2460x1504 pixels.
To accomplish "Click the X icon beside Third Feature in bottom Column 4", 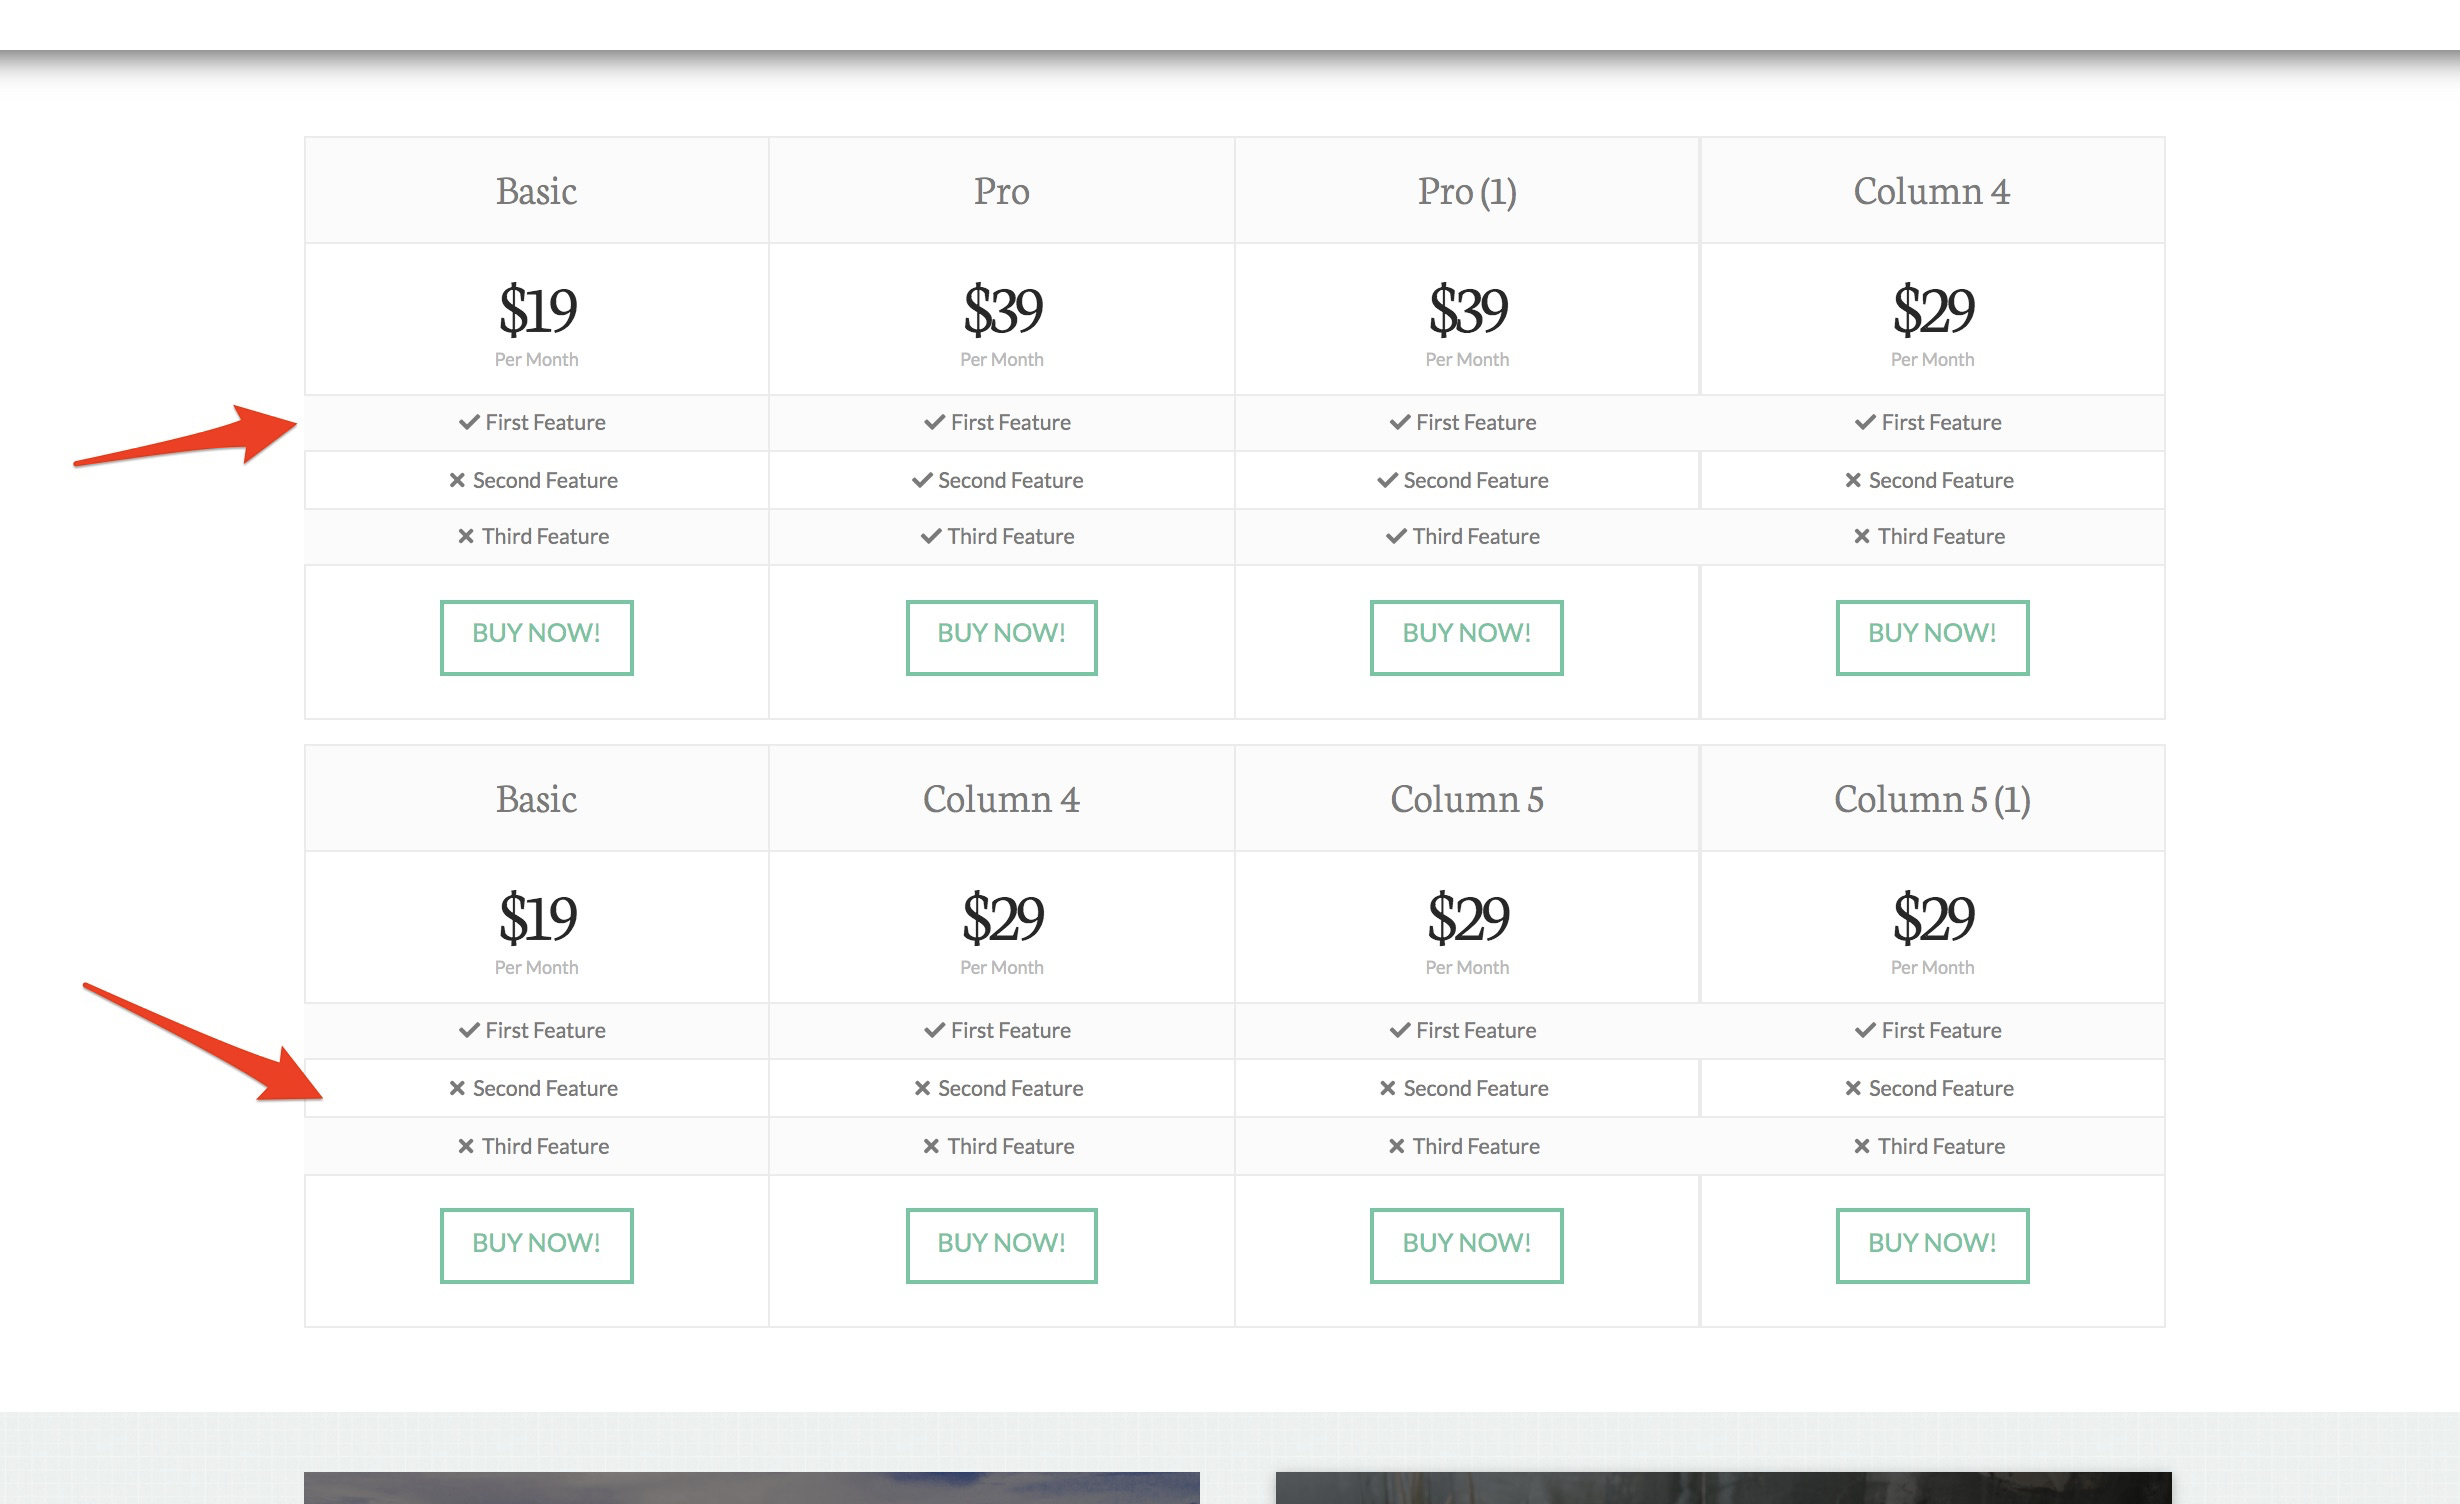I will pos(931,1147).
